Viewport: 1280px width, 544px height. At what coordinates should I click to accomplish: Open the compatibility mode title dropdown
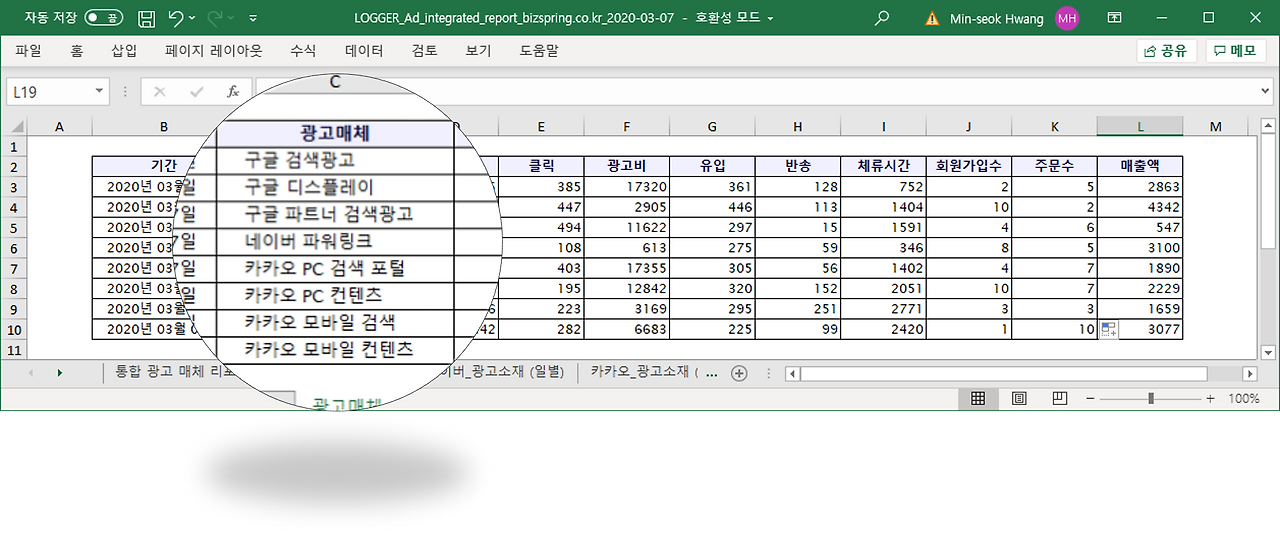(771, 18)
